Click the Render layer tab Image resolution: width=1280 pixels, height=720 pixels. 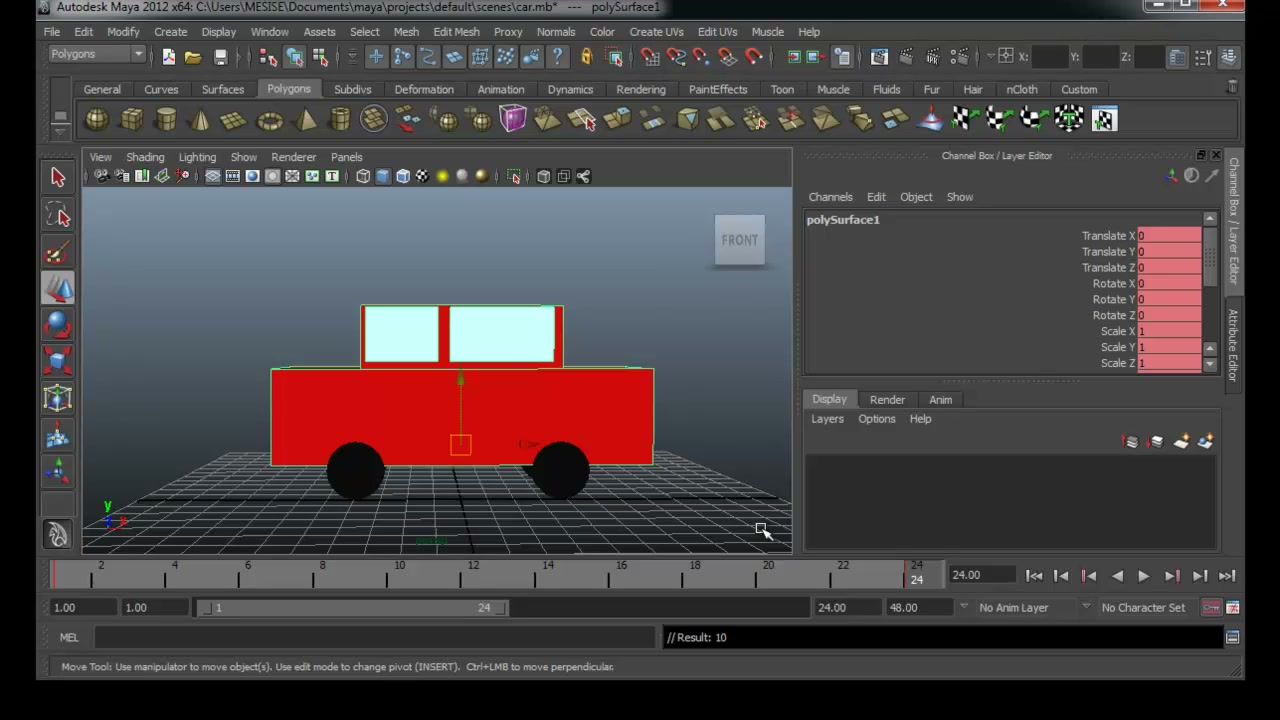(887, 399)
